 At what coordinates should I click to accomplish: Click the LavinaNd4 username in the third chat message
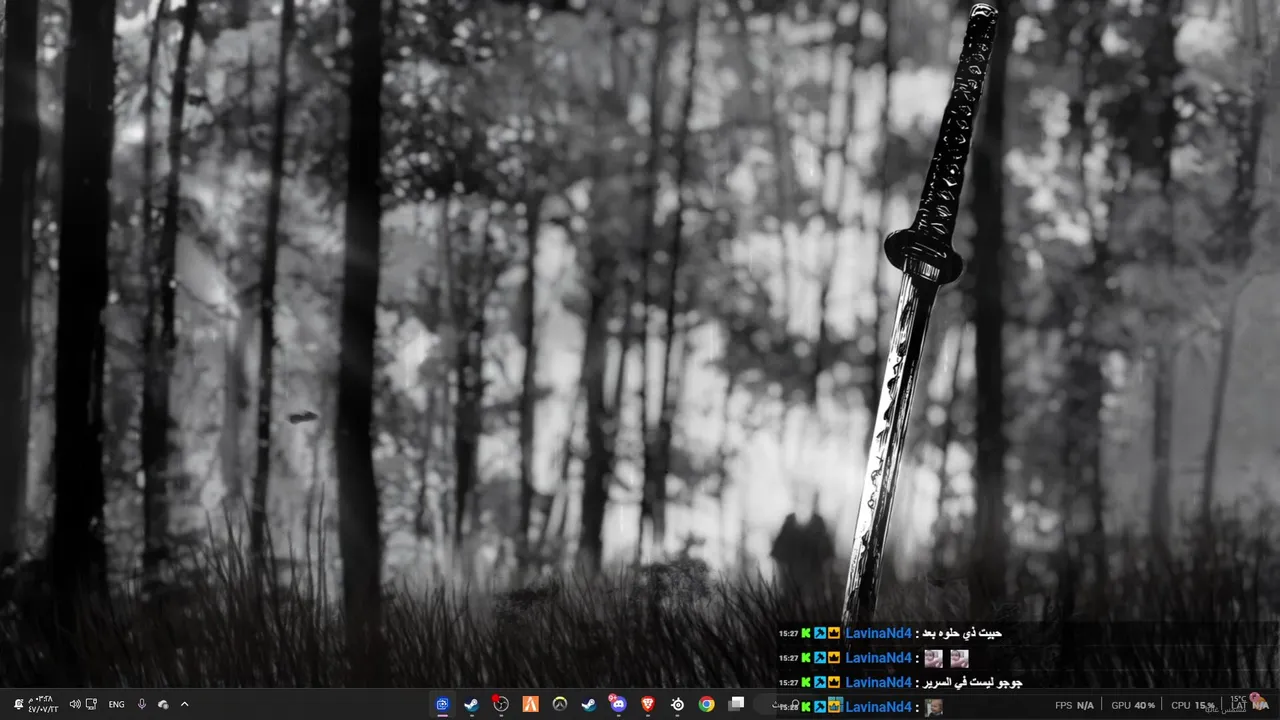click(x=878, y=682)
